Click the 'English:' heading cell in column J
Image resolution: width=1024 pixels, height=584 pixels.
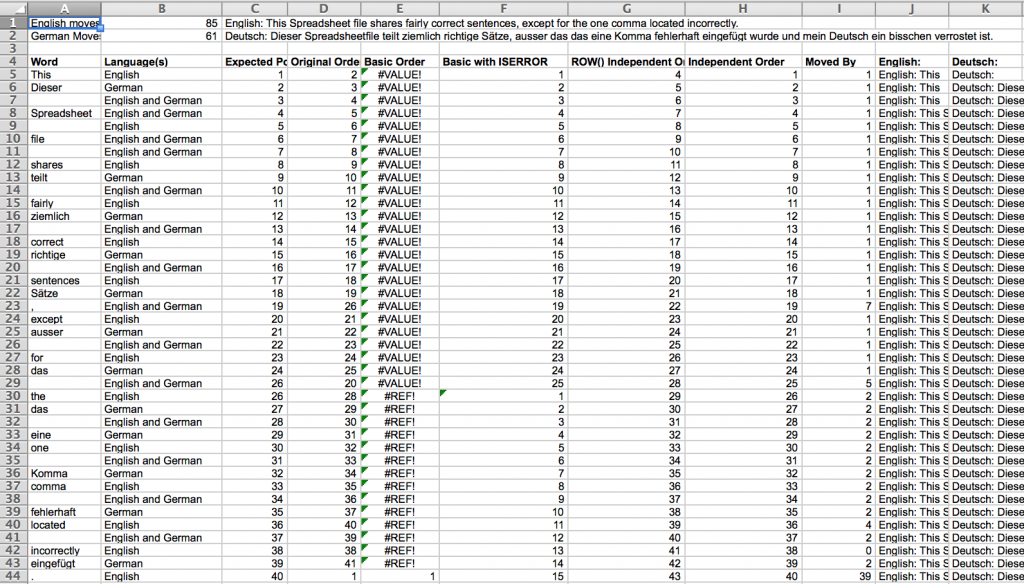click(912, 62)
